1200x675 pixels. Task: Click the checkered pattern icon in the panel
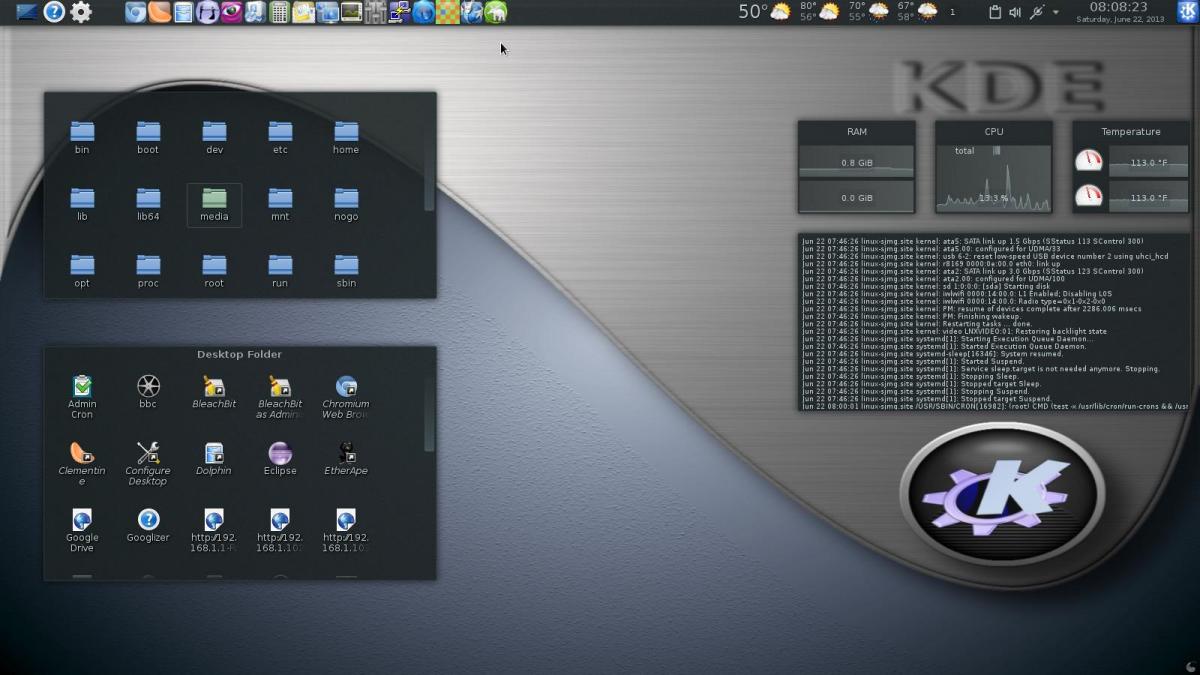click(447, 12)
